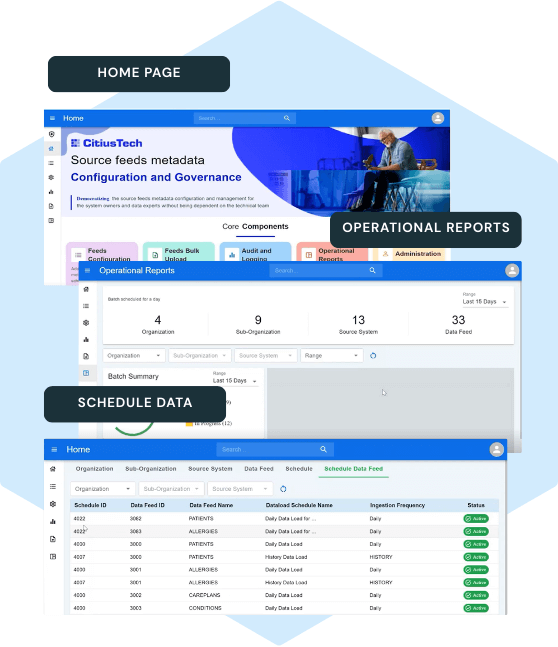Click the document icon in the Schedule Data sidebar
The image size is (558, 647).
pos(53,539)
